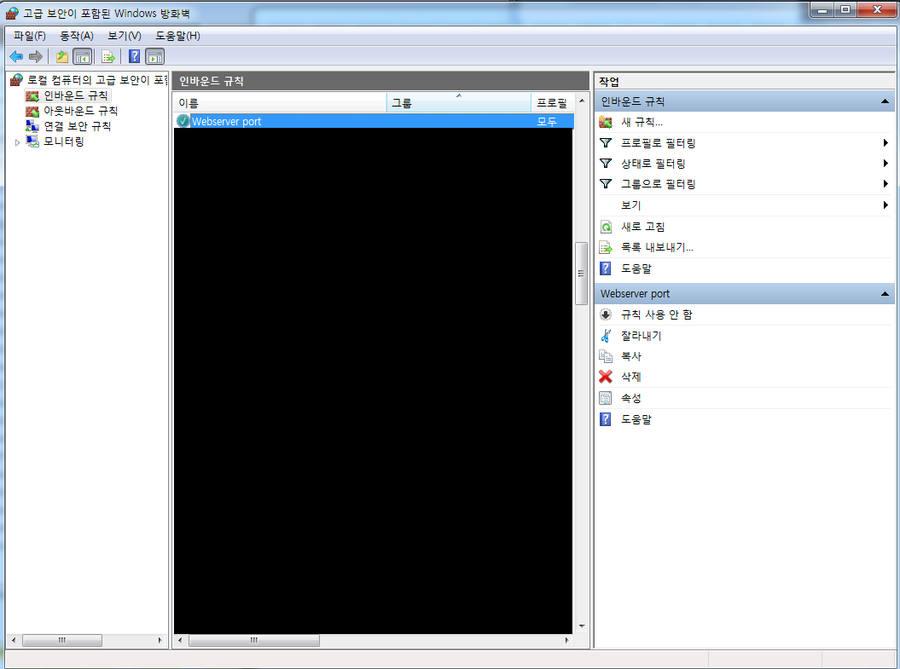Image resolution: width=900 pixels, height=669 pixels.
Task: Click the disable-rule icon for 규칙 사용 안 함
Action: (x=606, y=314)
